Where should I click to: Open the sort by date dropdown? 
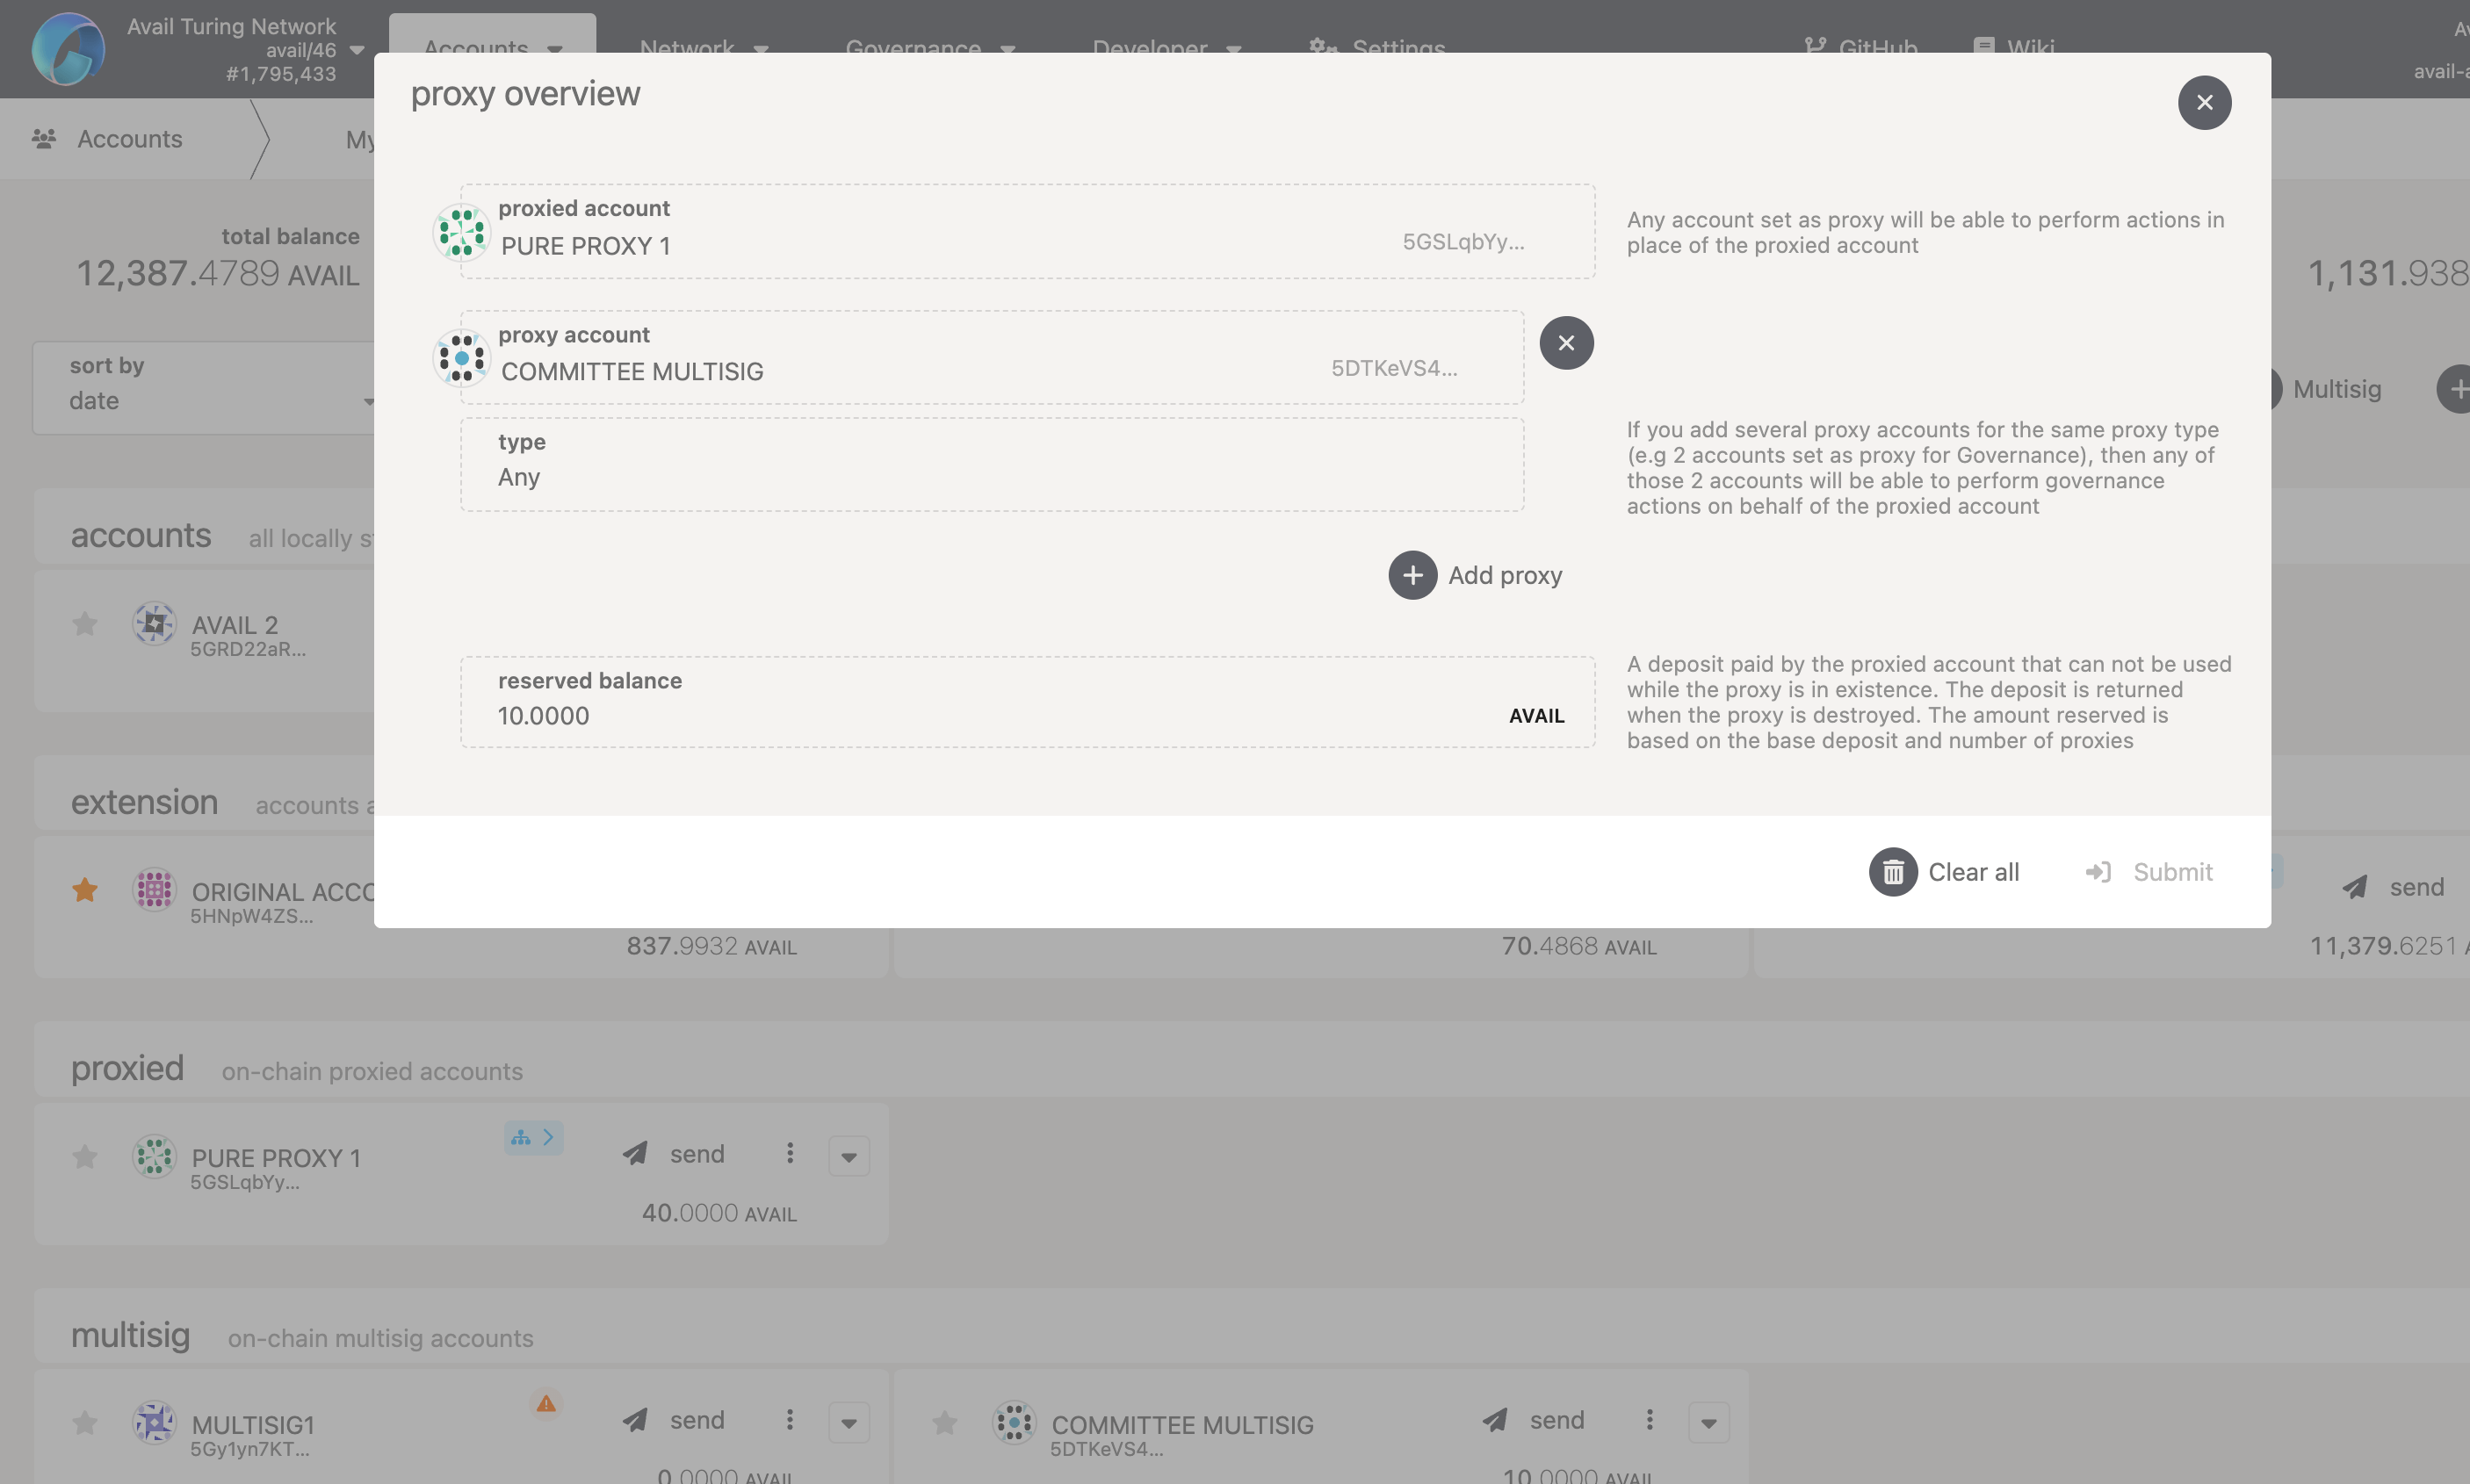point(210,388)
